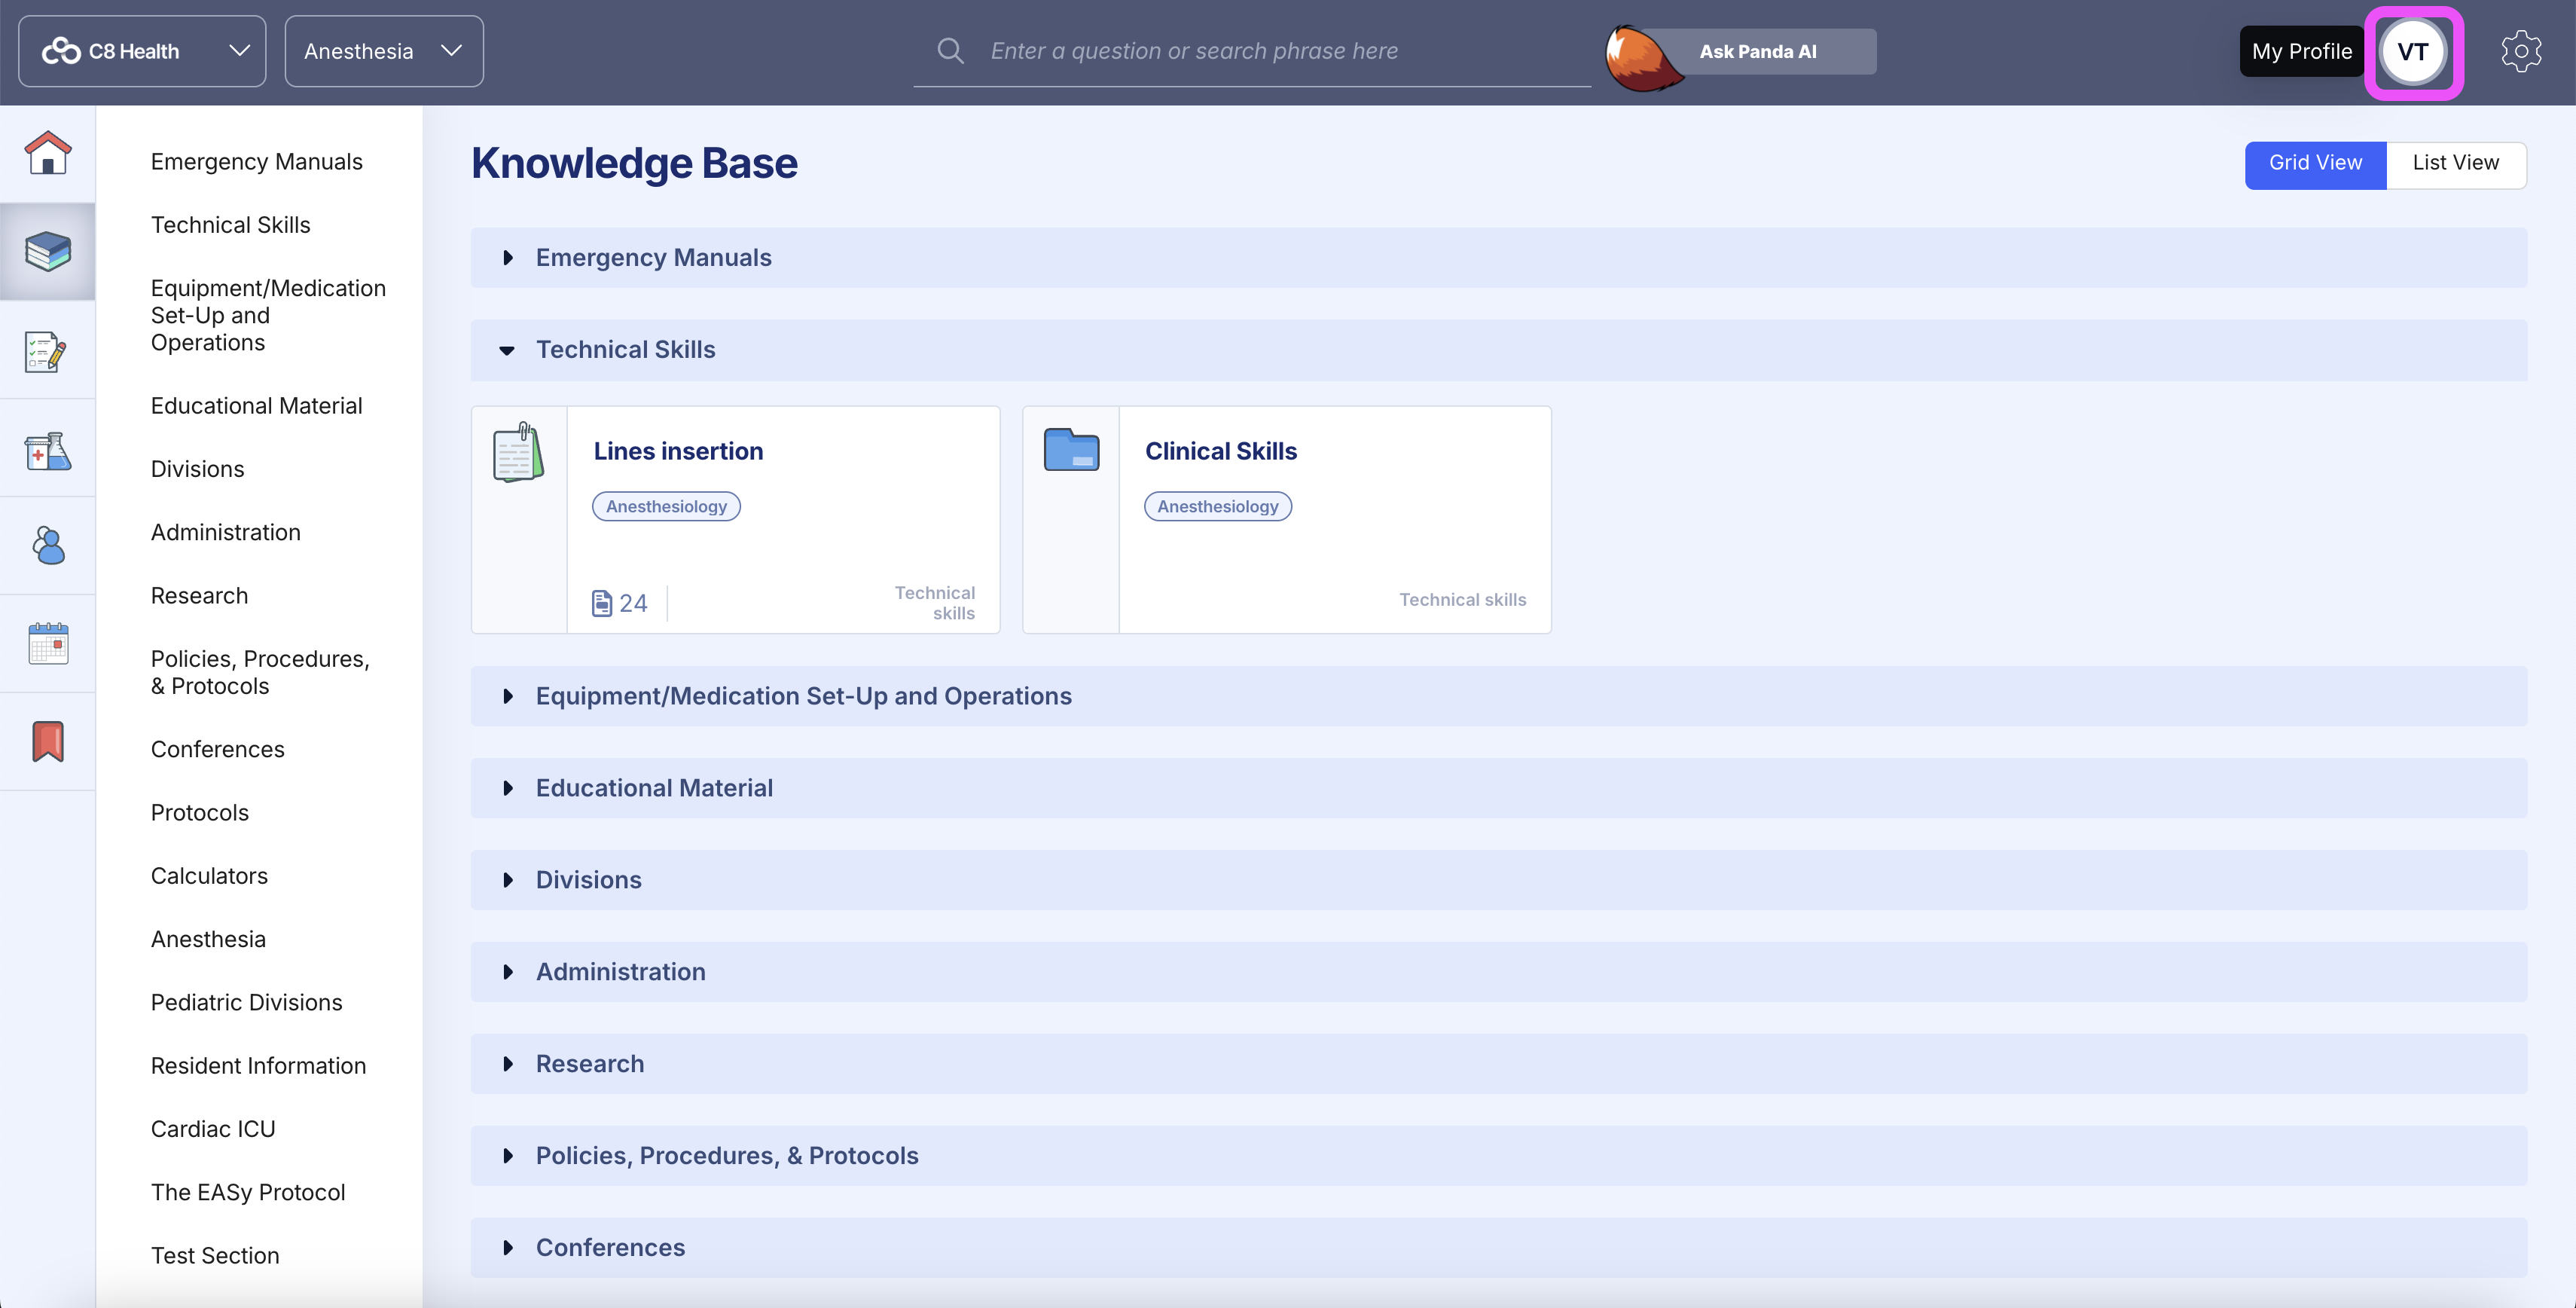Select Resident Information in side menu
This screenshot has height=1308, width=2576.
coord(259,1066)
